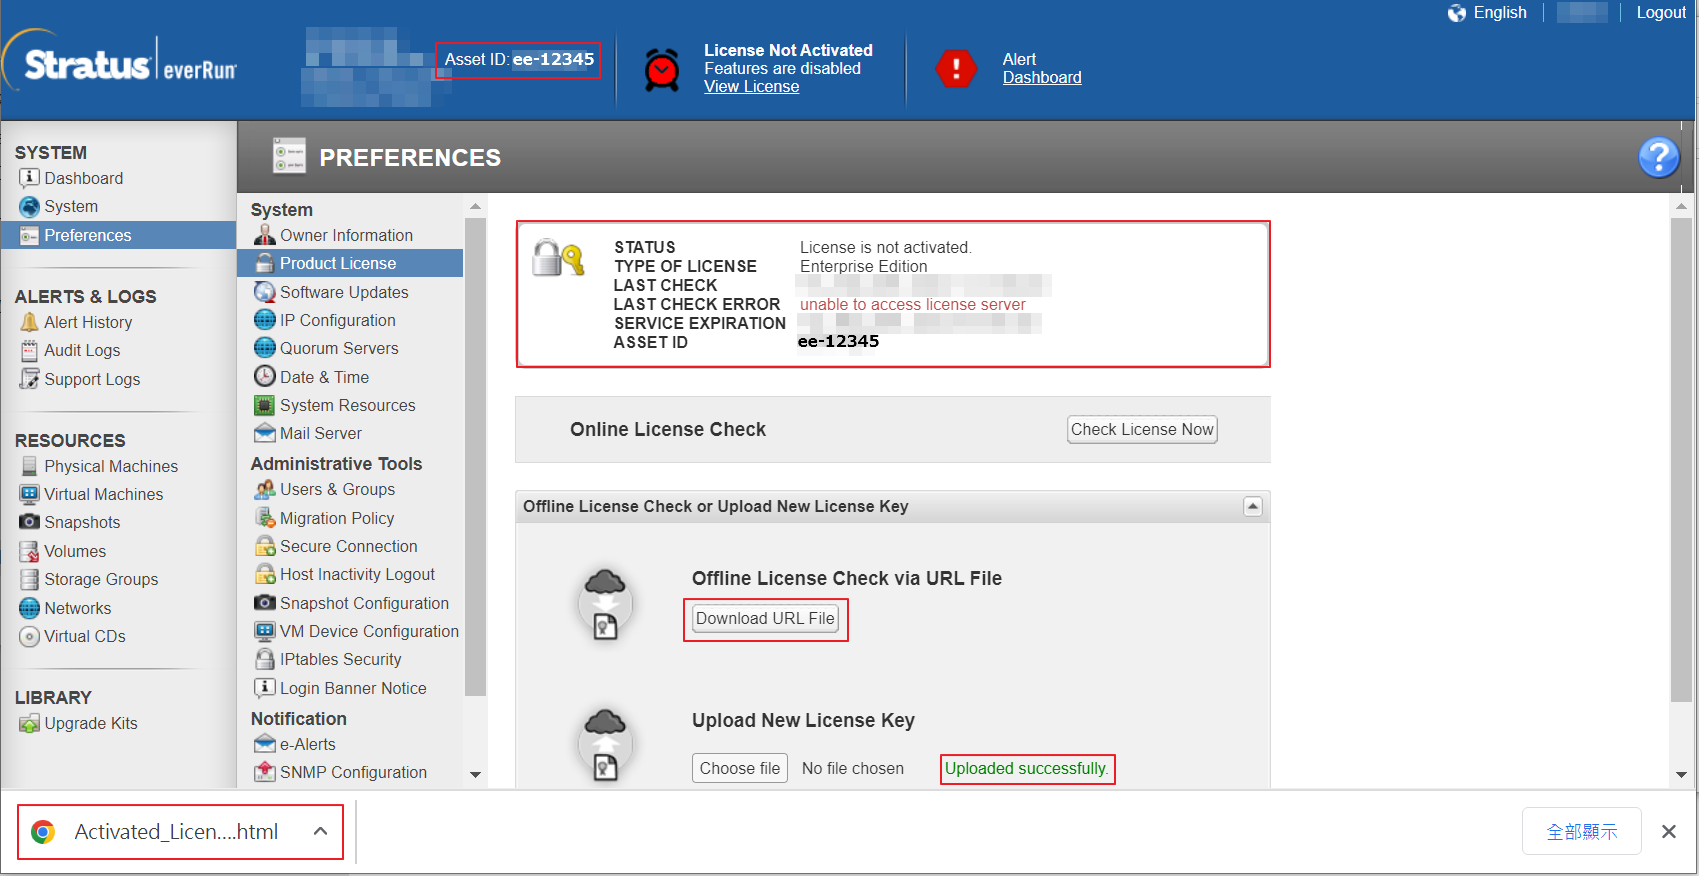This screenshot has height=876, width=1699.
Task: Click the 'unable to access license server' error text
Action: 912,305
